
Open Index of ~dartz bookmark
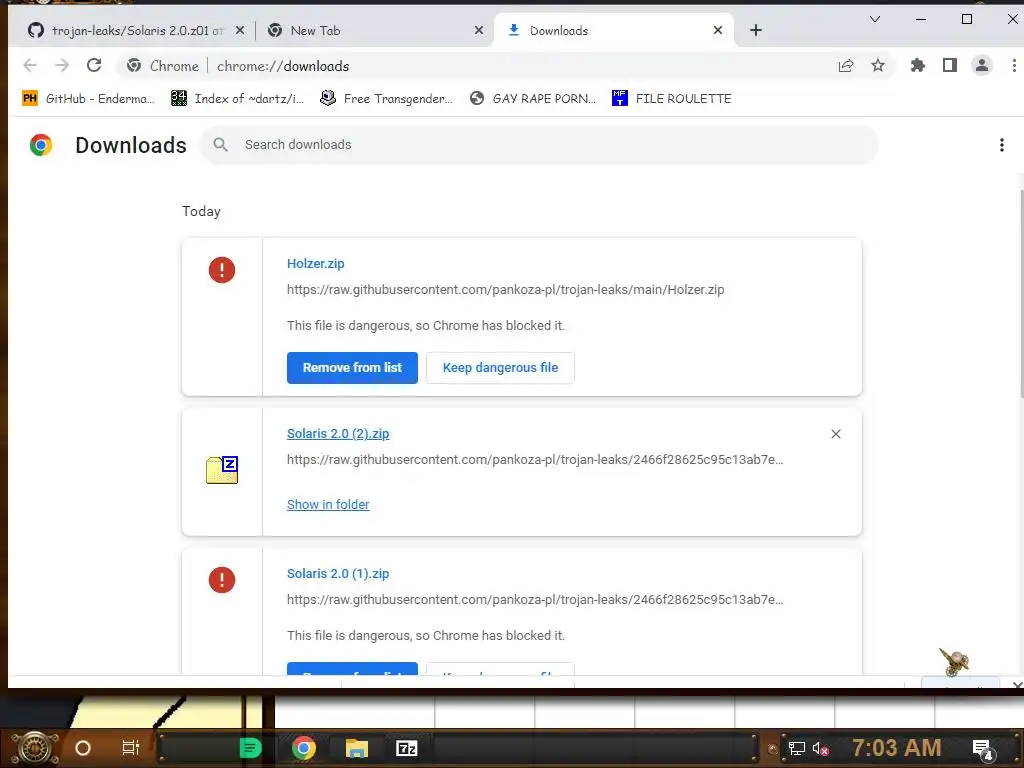(x=237, y=99)
